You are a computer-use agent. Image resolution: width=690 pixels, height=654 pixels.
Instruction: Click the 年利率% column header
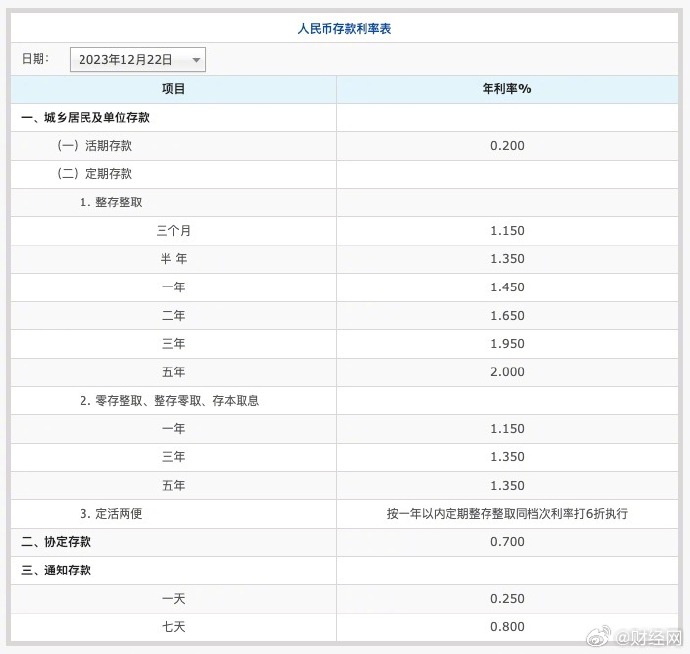pos(507,89)
